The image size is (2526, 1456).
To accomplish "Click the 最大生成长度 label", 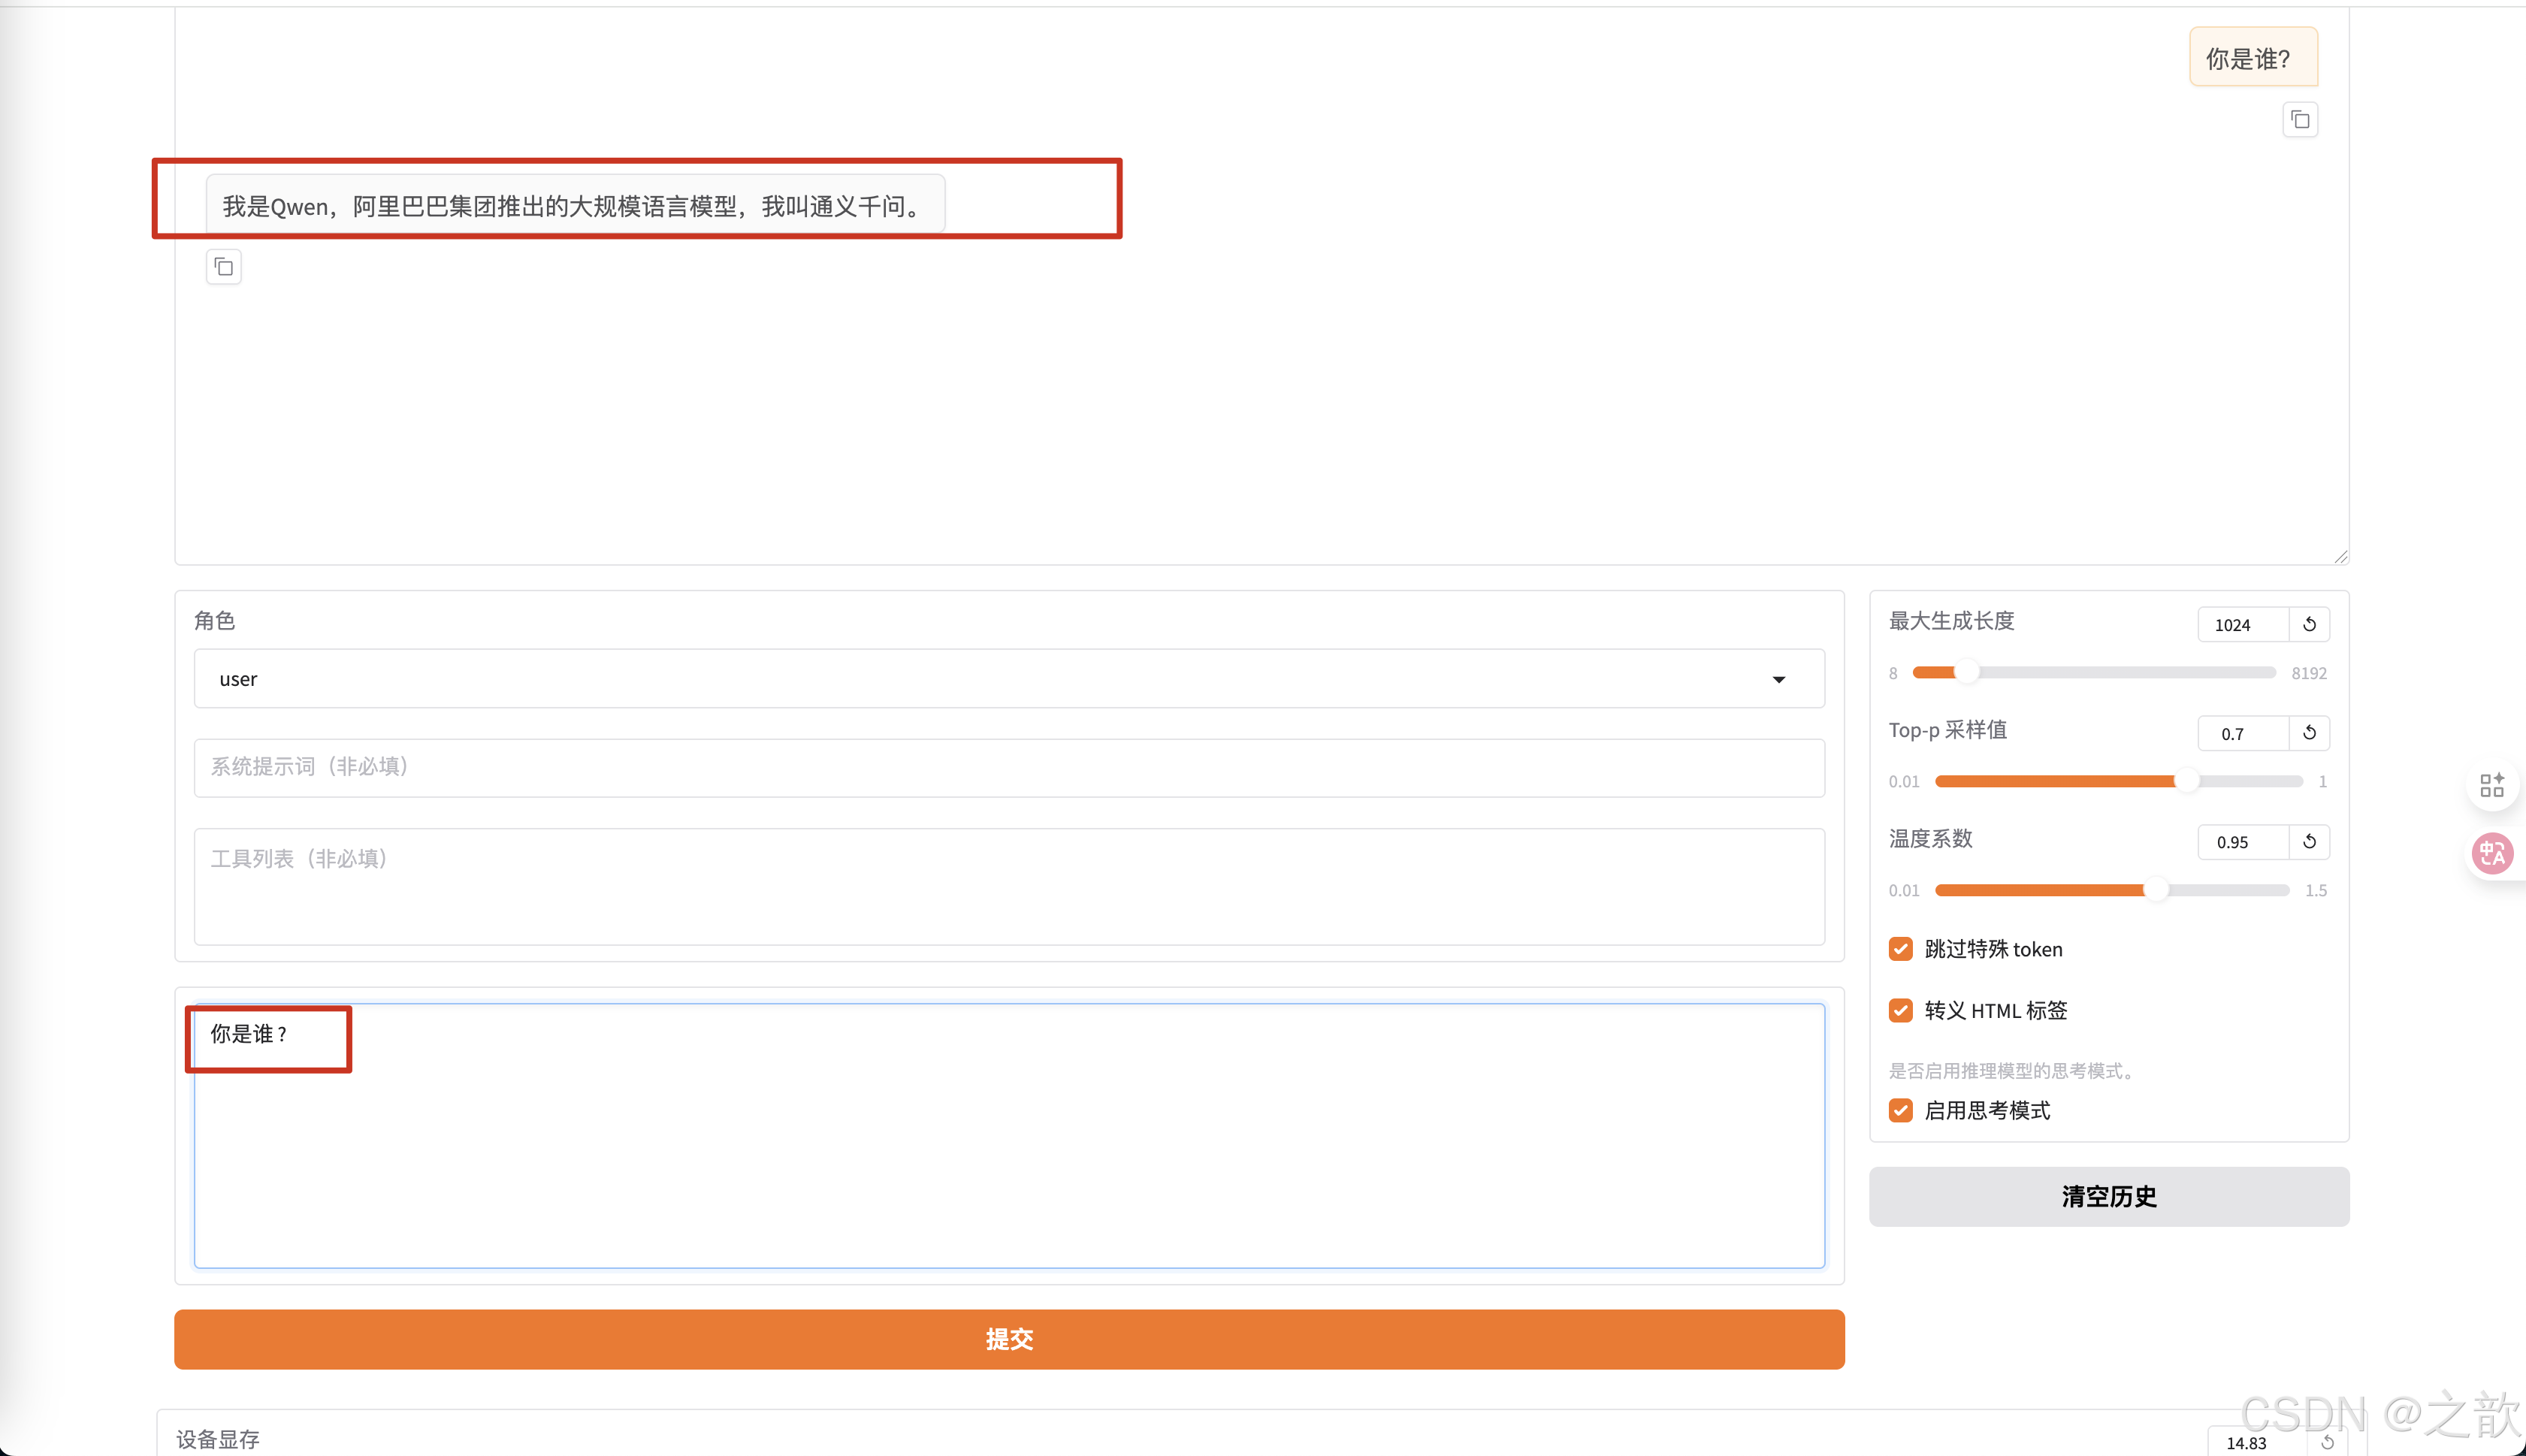I will (x=1951, y=621).
